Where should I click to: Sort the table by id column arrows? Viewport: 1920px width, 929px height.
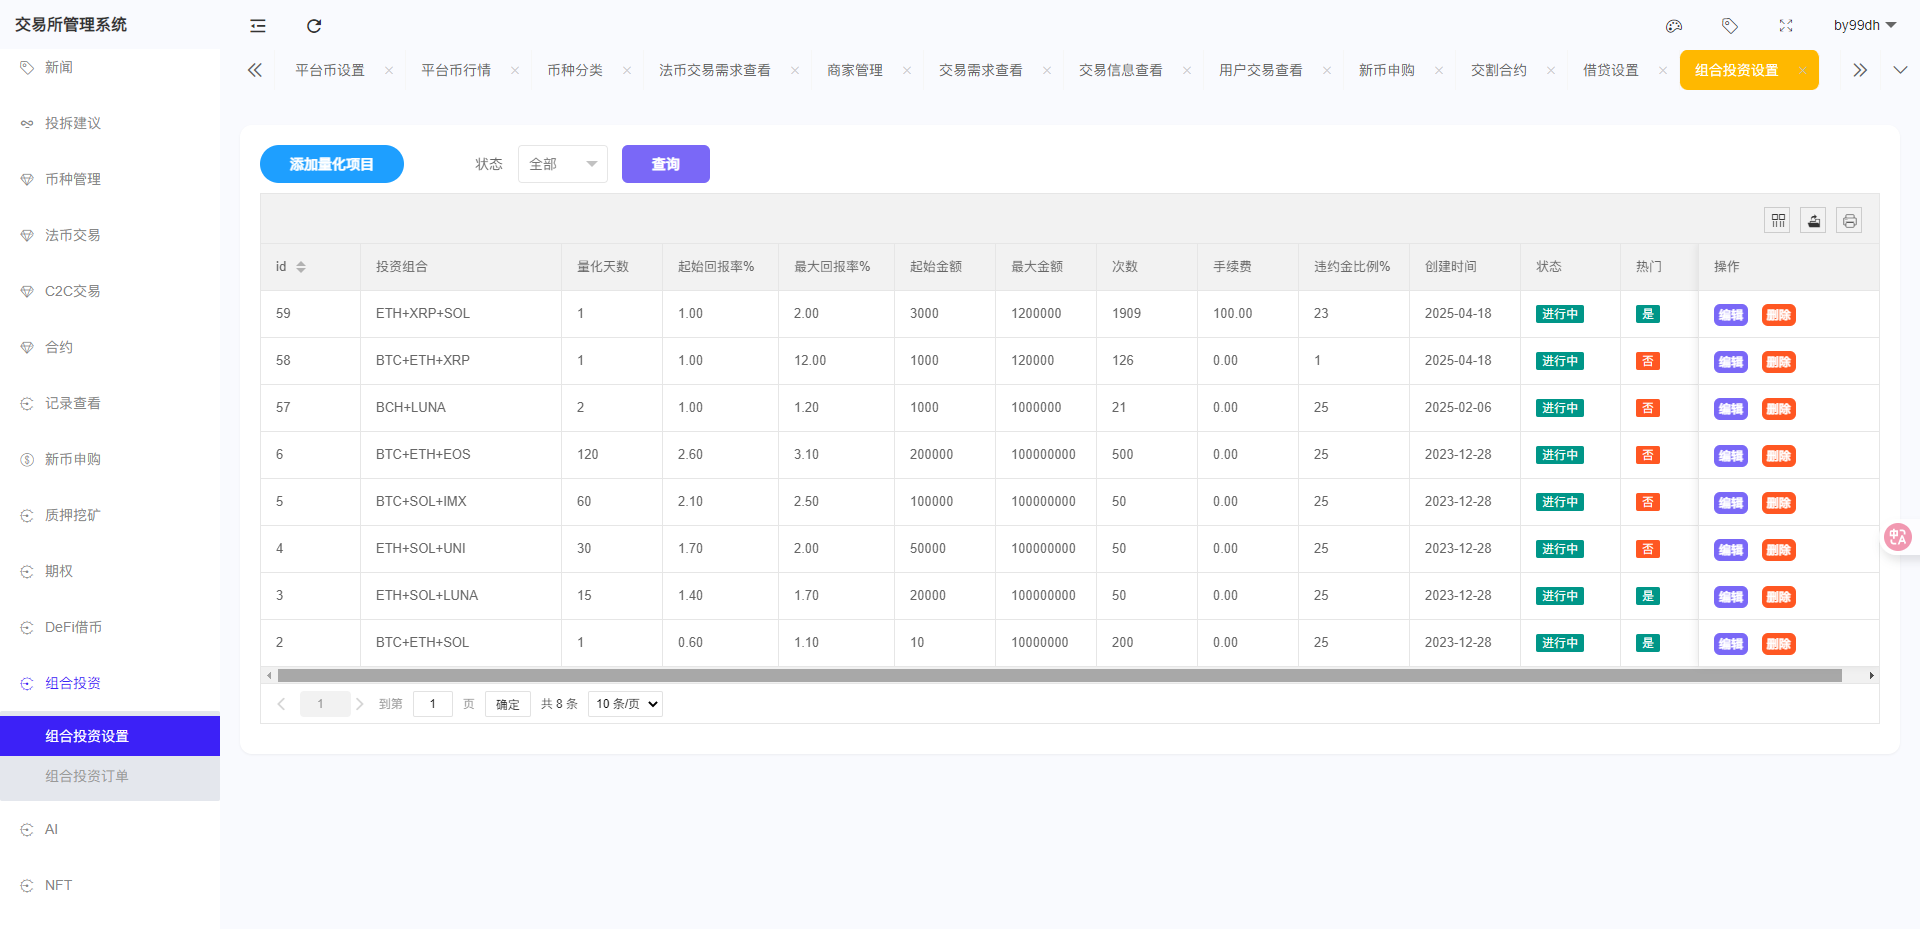301,267
